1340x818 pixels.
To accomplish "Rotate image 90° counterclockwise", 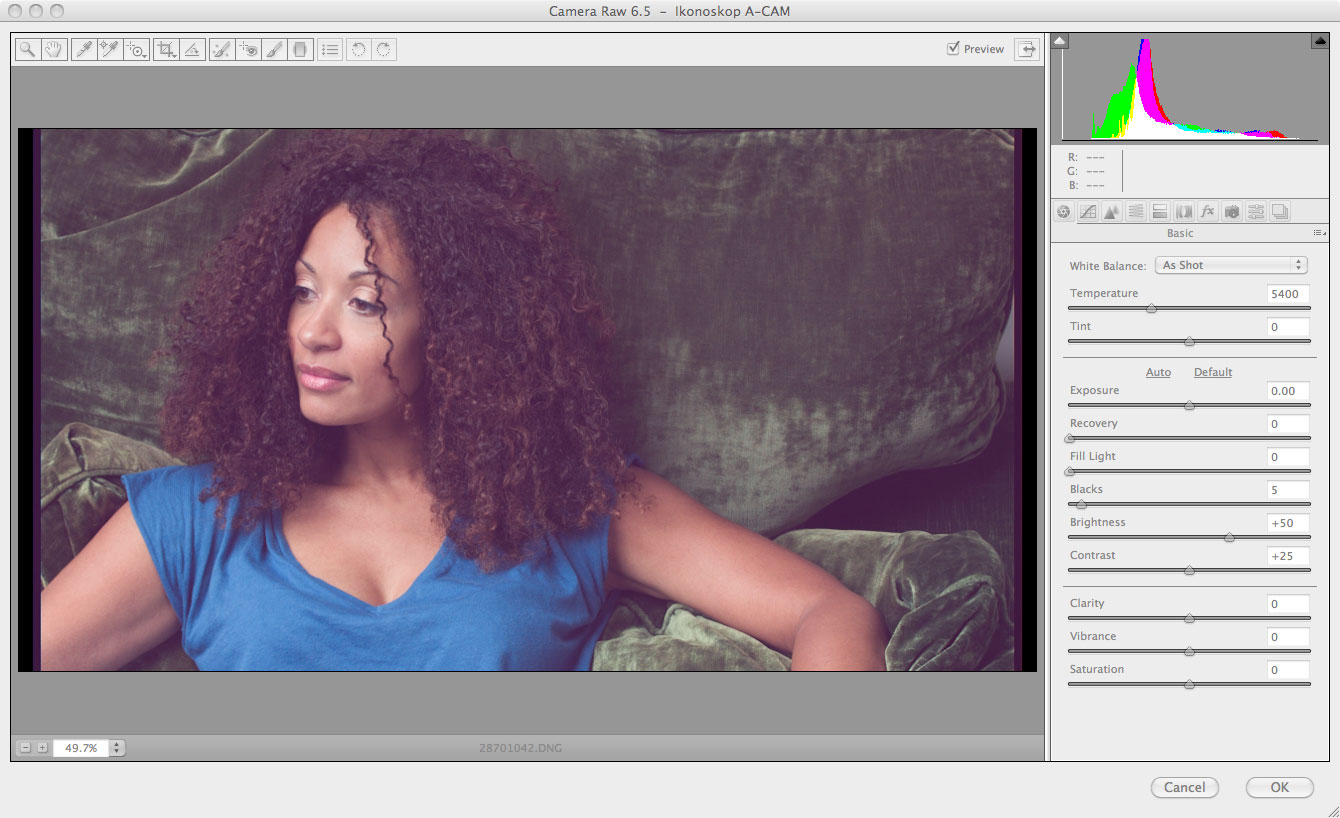I will pyautogui.click(x=358, y=49).
